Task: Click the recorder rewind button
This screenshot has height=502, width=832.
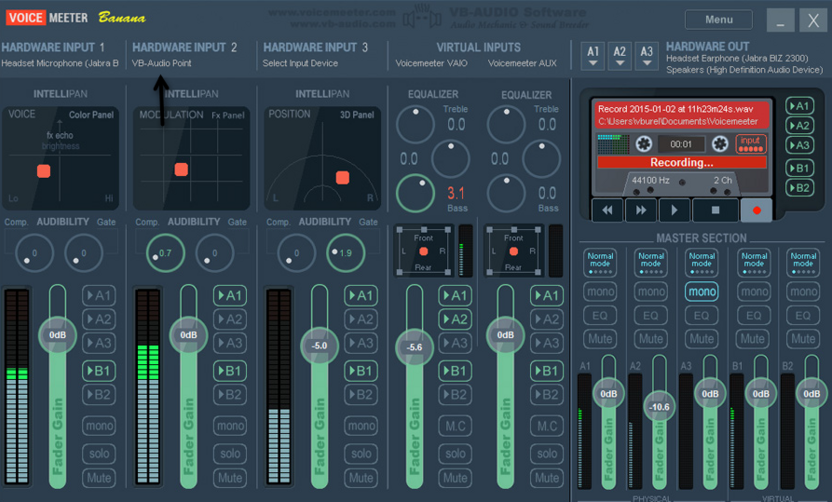Action: pos(608,210)
